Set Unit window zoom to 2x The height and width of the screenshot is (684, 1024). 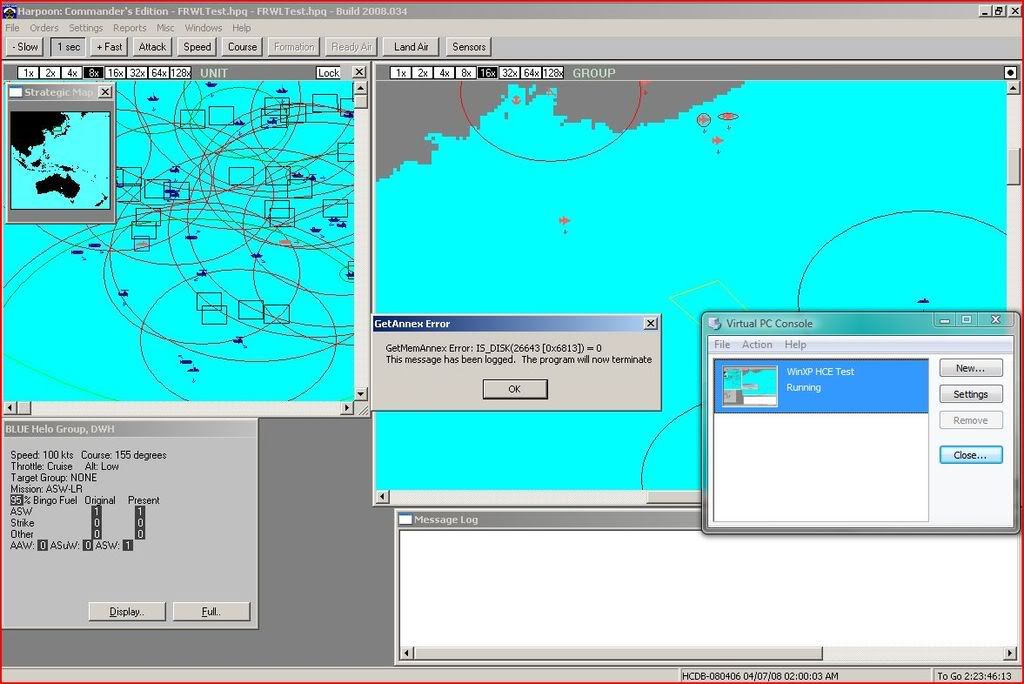tap(50, 73)
